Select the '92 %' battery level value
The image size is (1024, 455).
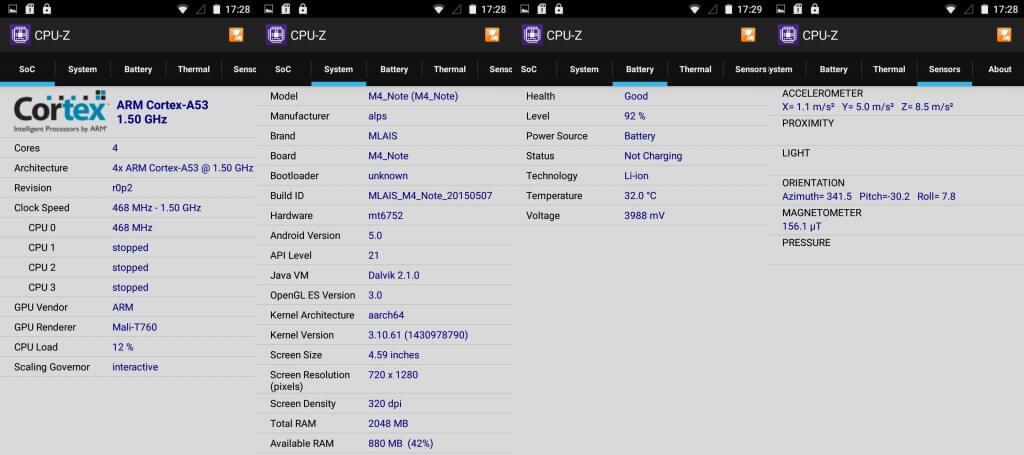click(635, 116)
